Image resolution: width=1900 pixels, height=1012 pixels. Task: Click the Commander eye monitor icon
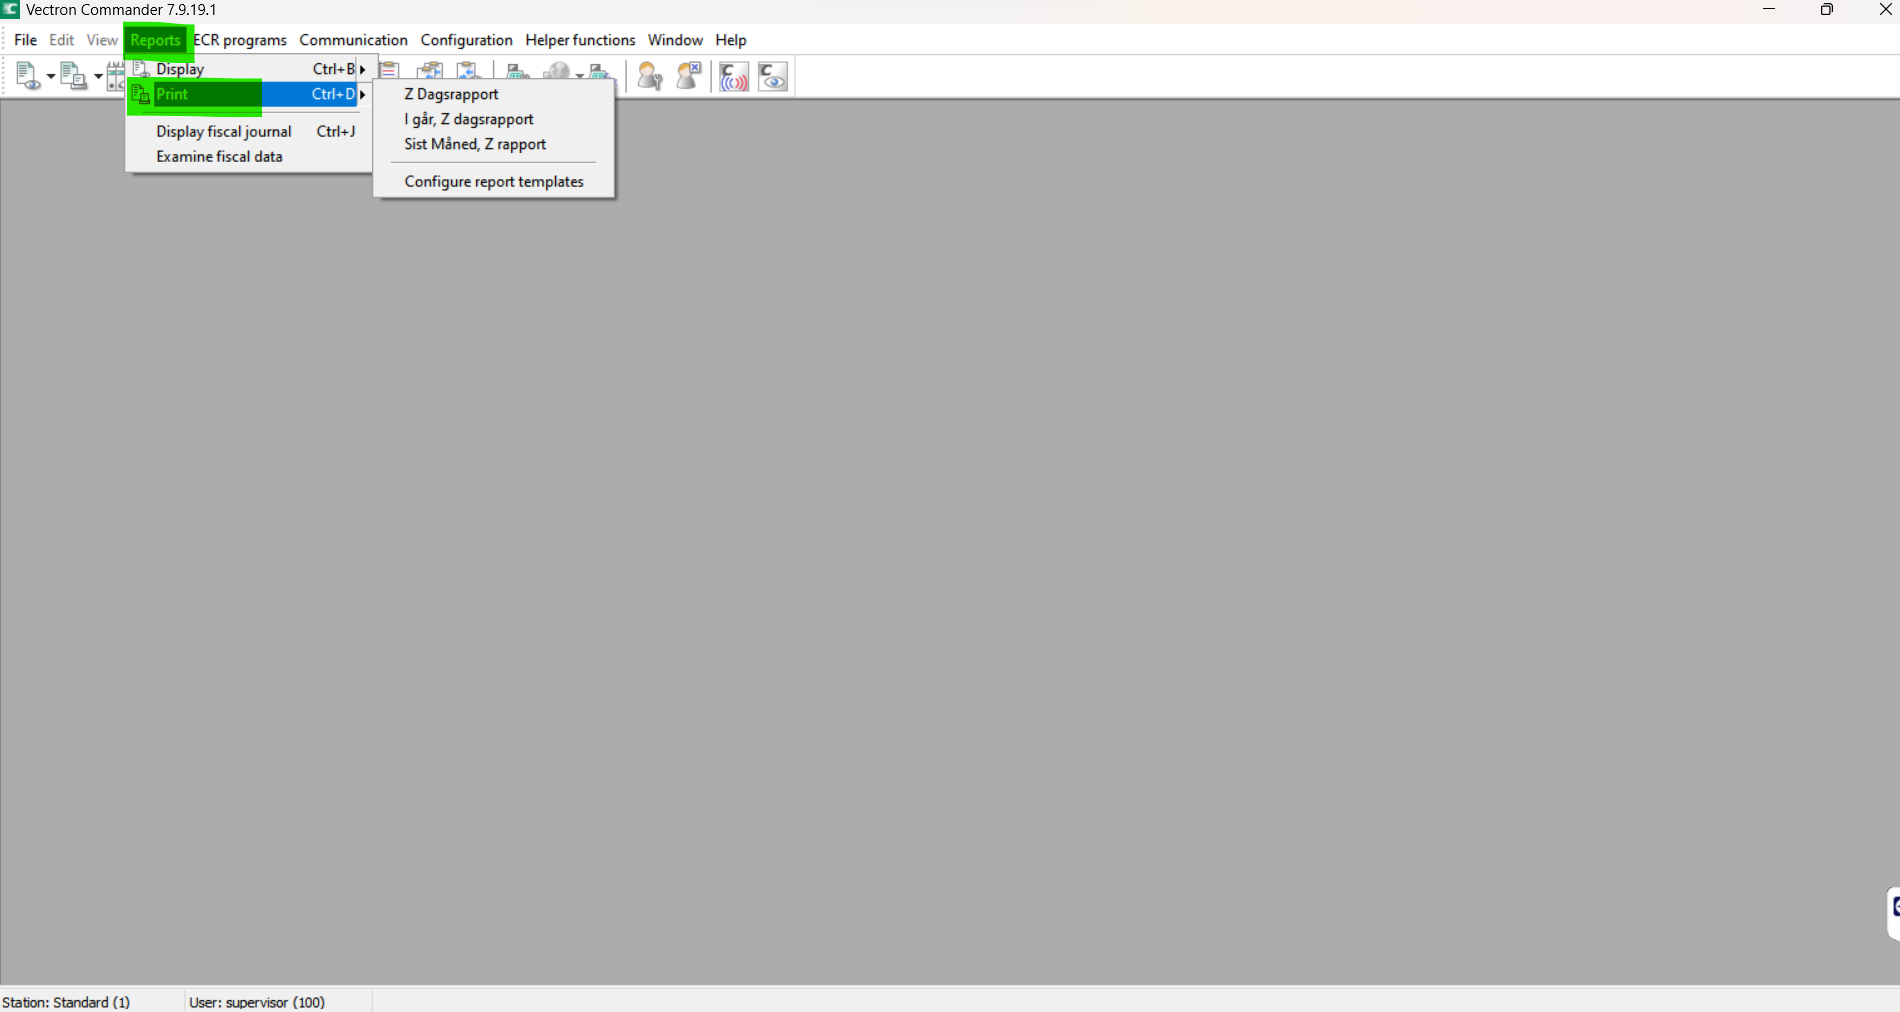point(773,76)
